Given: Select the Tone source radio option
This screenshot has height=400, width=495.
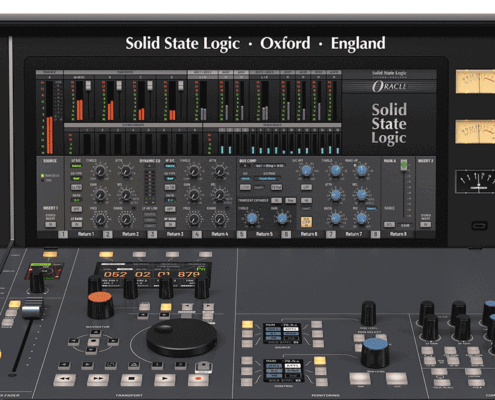Looking at the screenshot, I should 43,180.
